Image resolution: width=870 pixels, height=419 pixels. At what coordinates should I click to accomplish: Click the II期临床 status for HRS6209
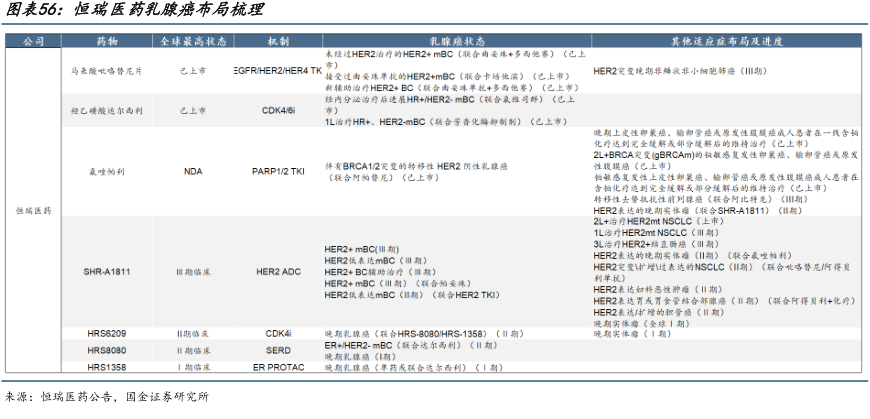pos(193,334)
